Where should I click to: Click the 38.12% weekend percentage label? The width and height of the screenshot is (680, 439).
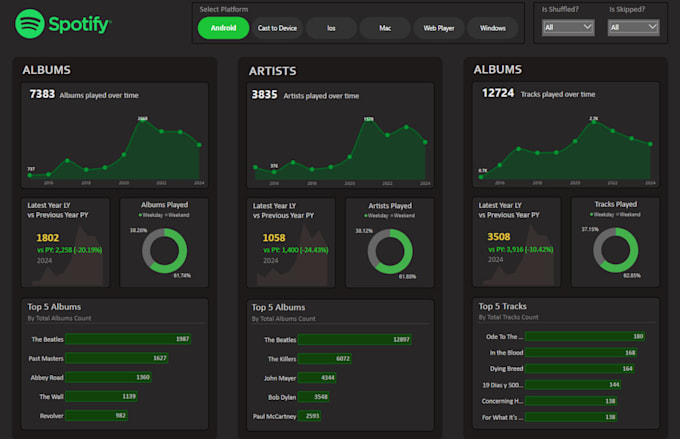point(364,231)
